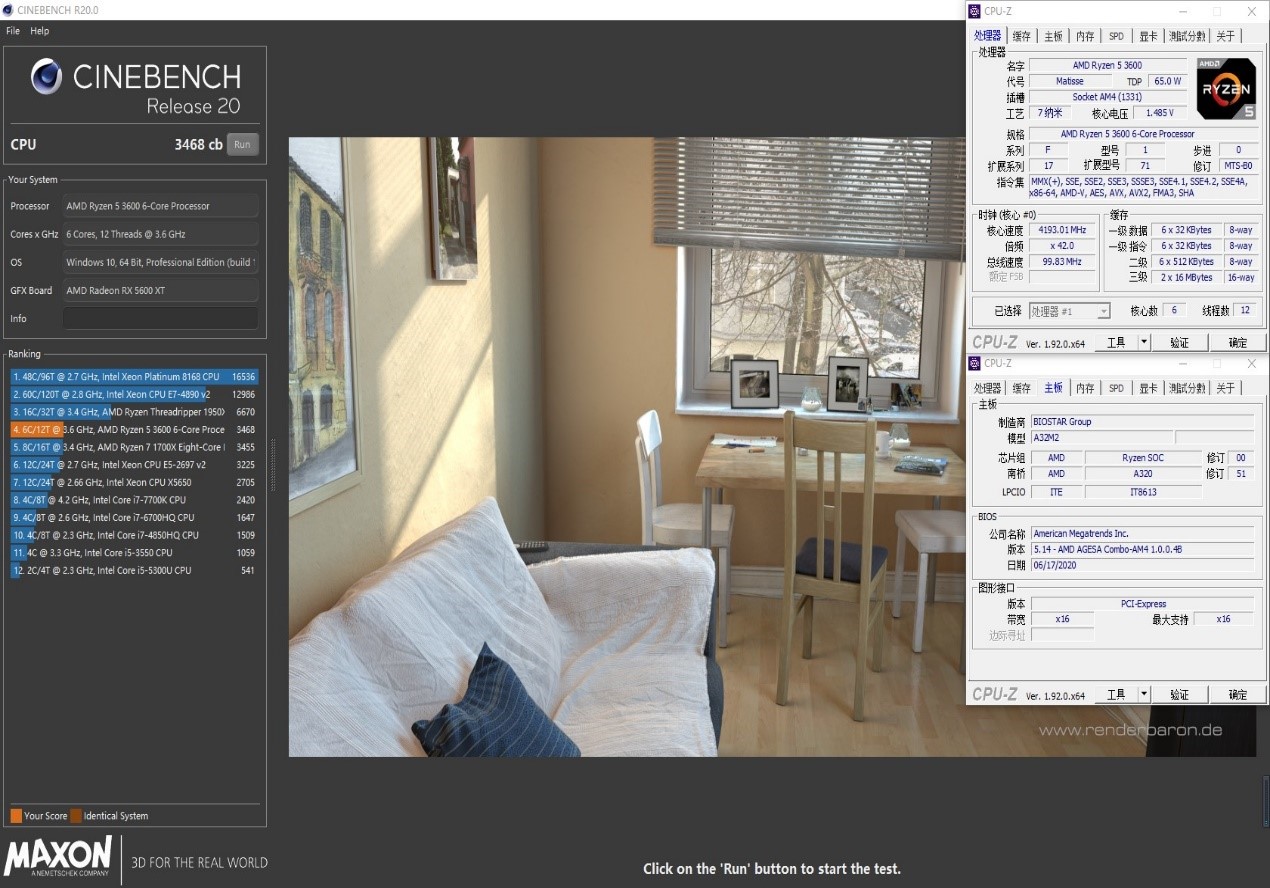Click the Ryzen 5 logo in CPU-Z
Viewport: 1270px width, 888px height.
click(1226, 88)
